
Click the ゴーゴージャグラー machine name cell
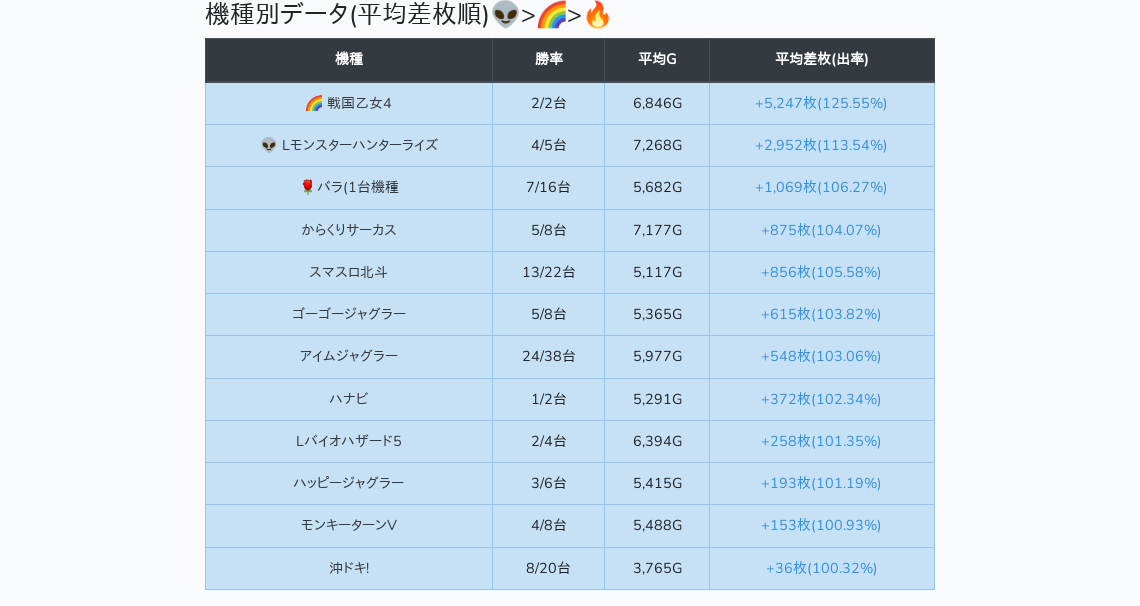coord(349,314)
